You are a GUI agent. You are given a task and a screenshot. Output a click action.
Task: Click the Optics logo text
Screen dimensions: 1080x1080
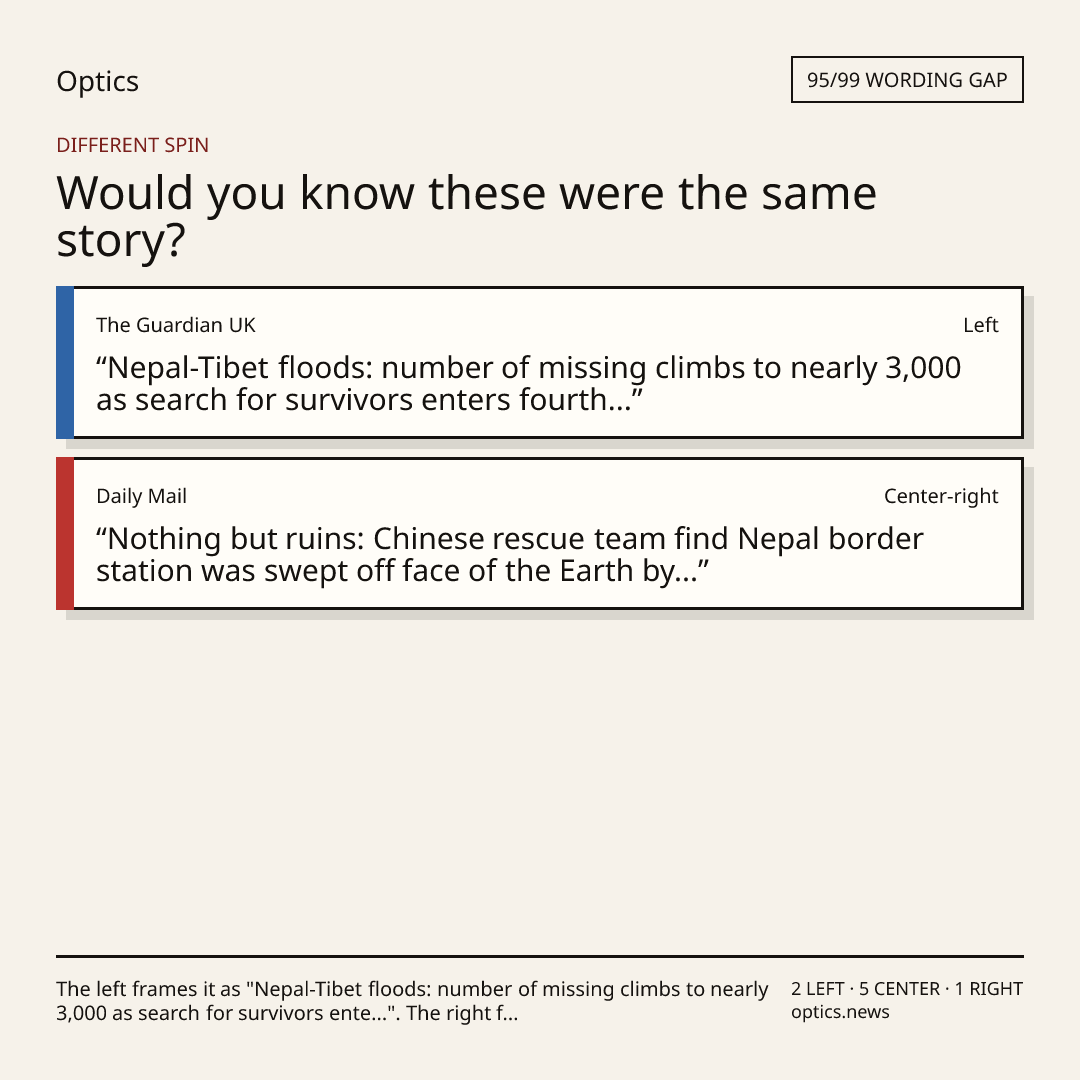coord(97,81)
